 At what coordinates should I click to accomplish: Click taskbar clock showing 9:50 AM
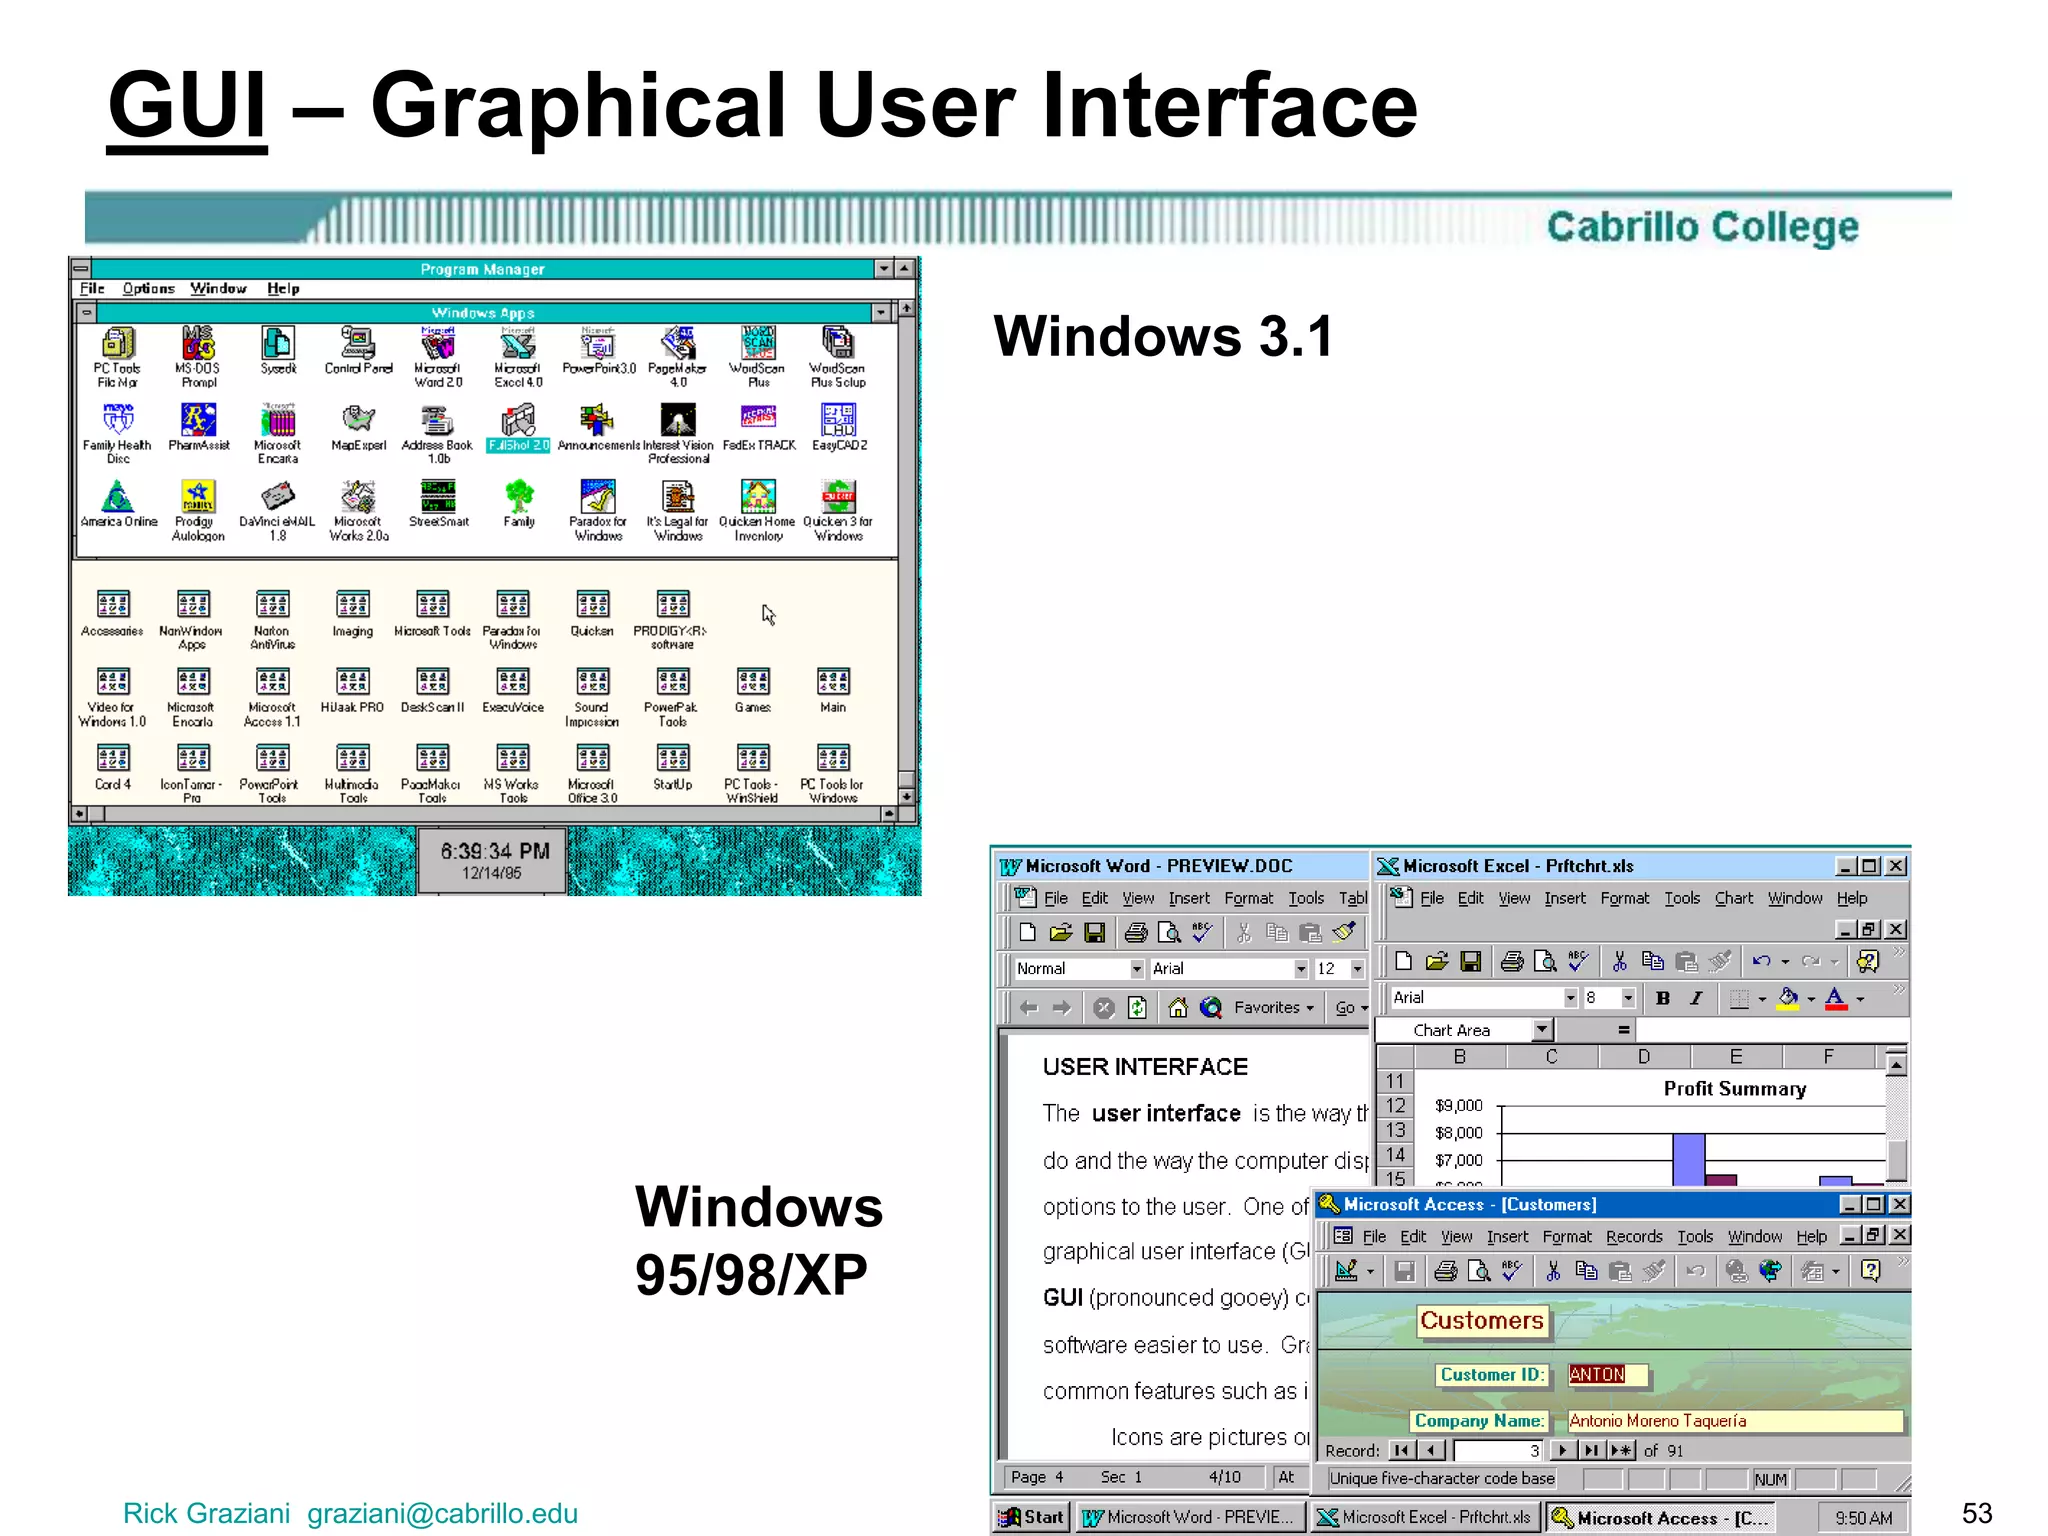pos(1863,1518)
